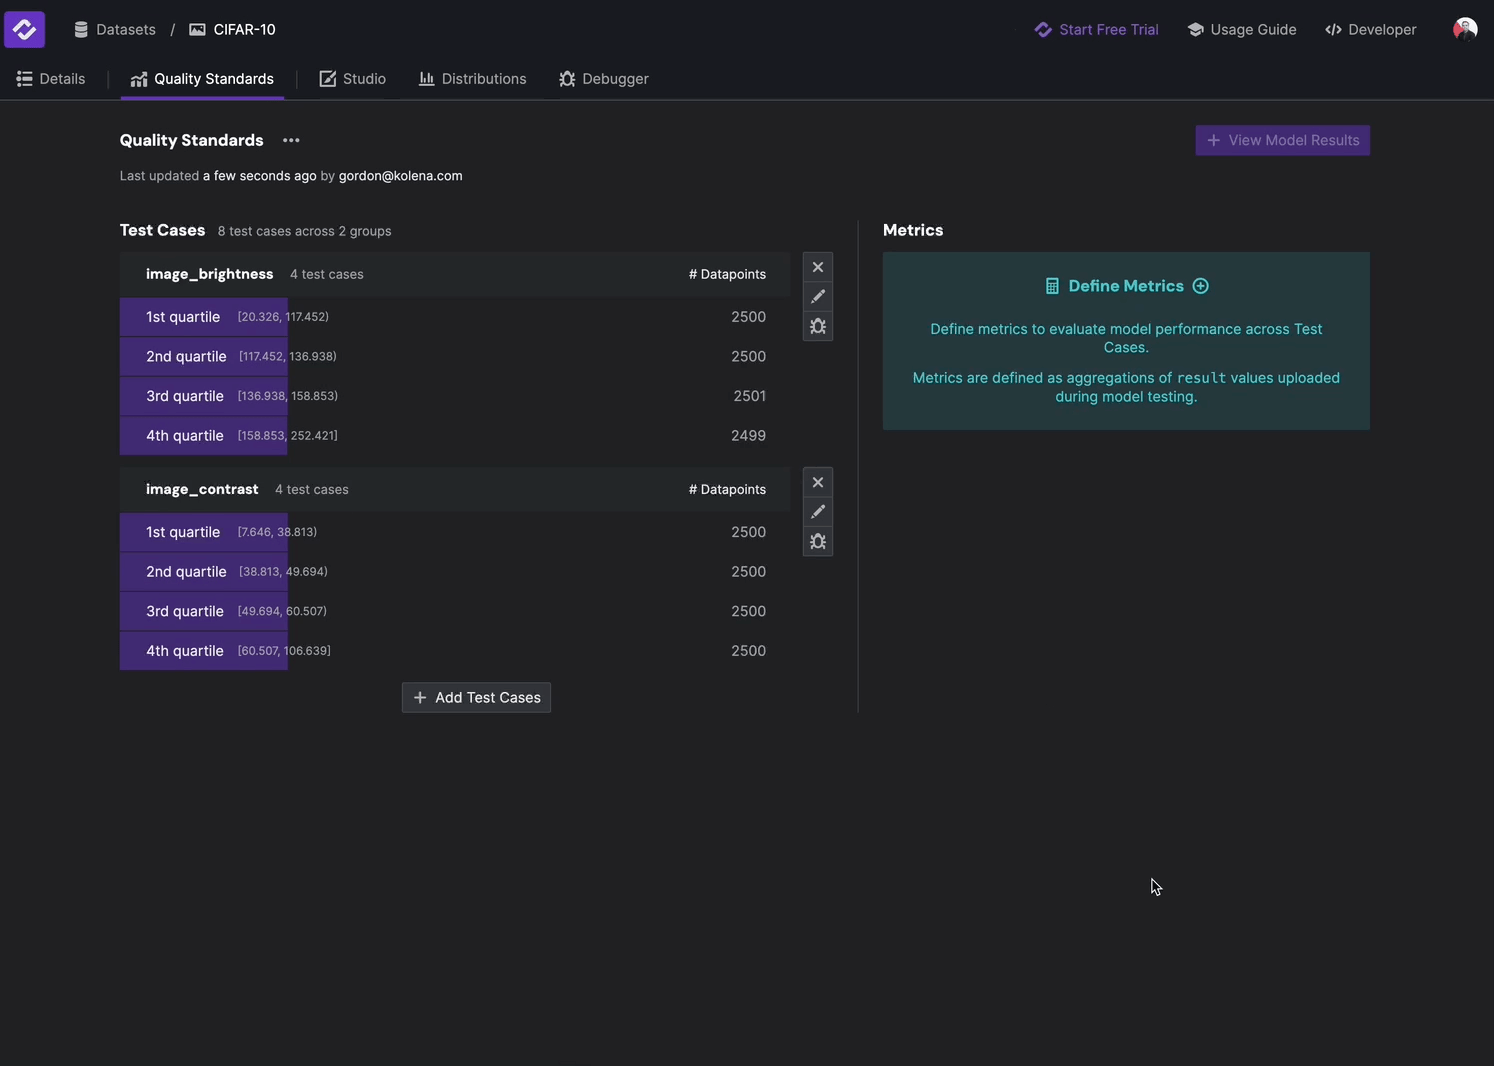Click the Kolena logo icon

pos(24,29)
